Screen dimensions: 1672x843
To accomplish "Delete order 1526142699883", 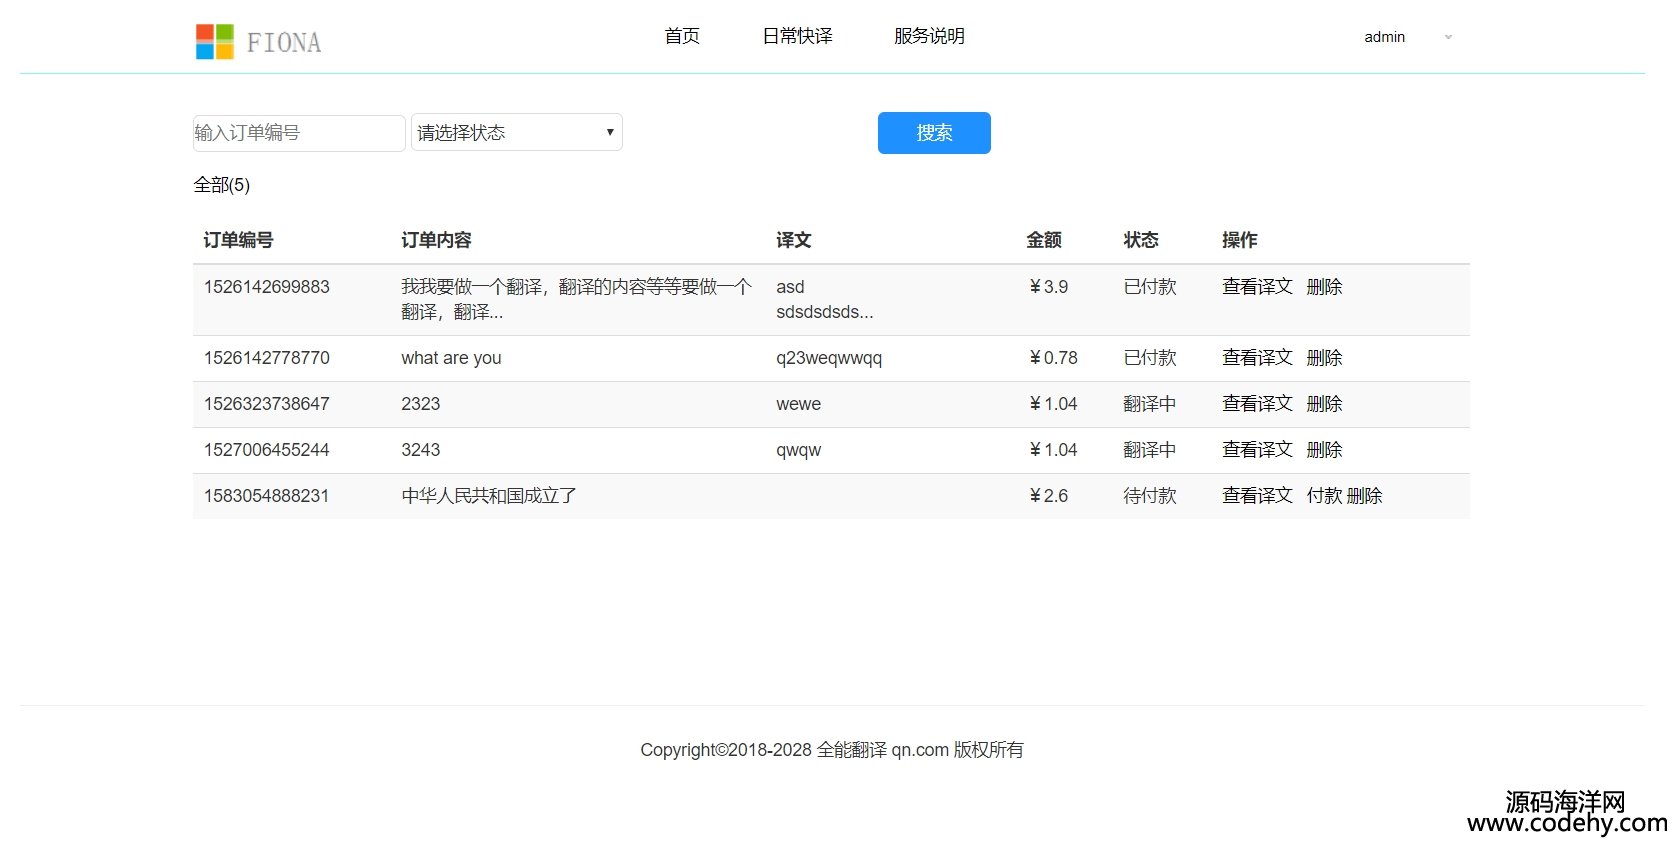I will (1324, 287).
